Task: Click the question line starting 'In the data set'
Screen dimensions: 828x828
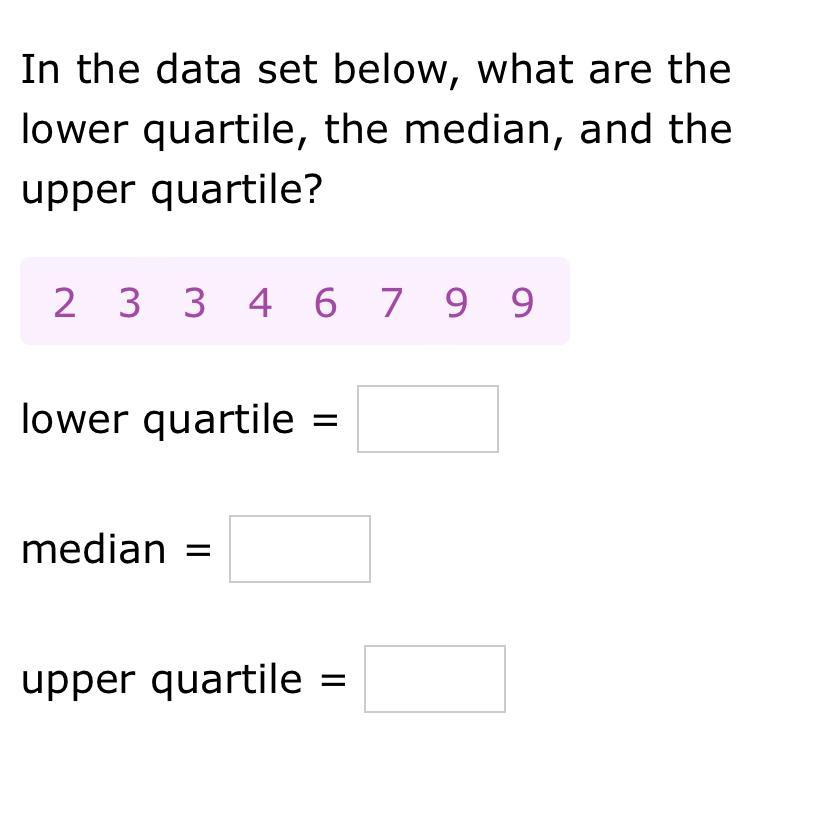Action: [x=376, y=70]
